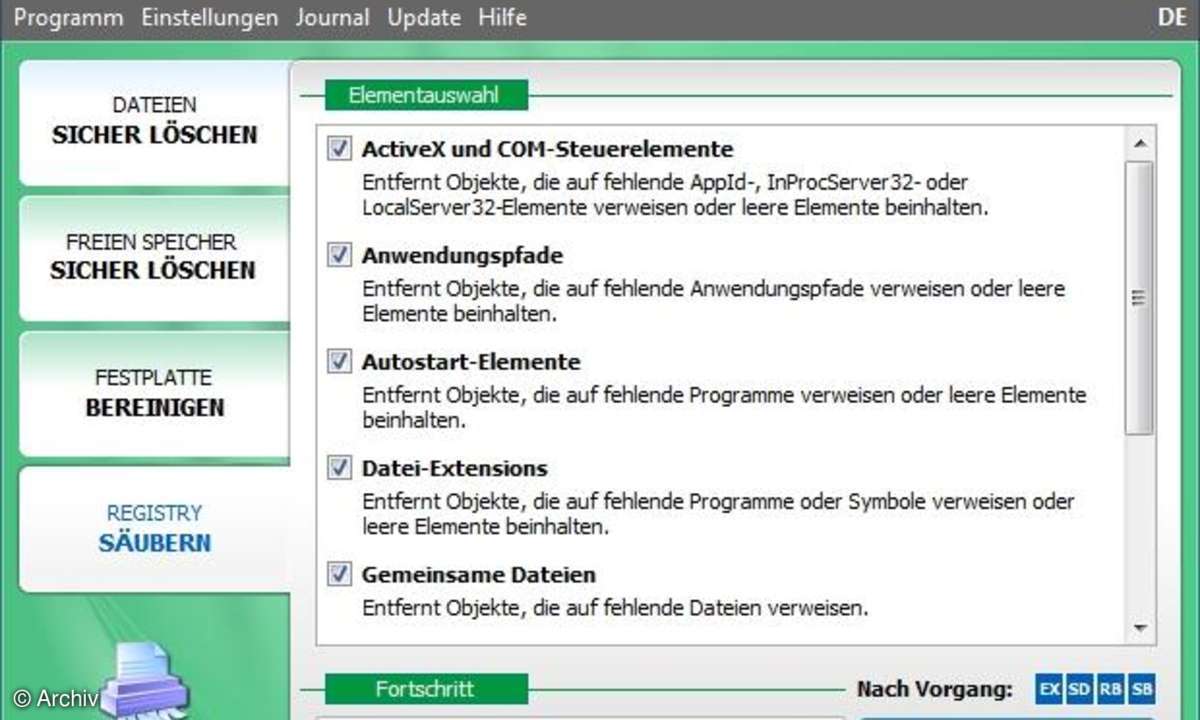Click the Autostart-Elemente heading text

pyautogui.click(x=471, y=361)
